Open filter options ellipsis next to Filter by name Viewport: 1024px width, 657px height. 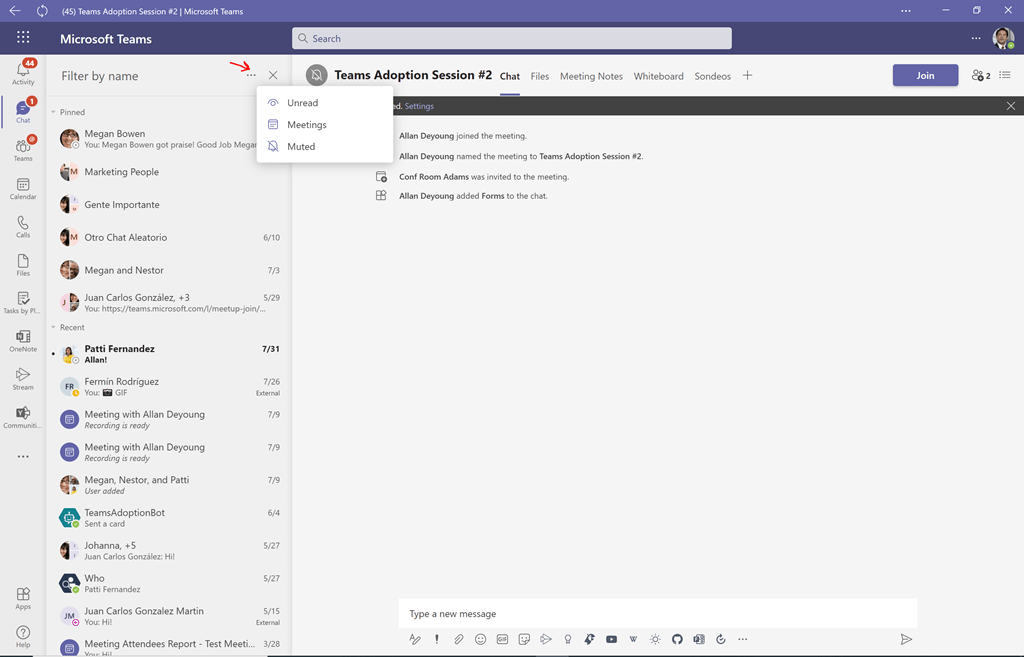(251, 75)
